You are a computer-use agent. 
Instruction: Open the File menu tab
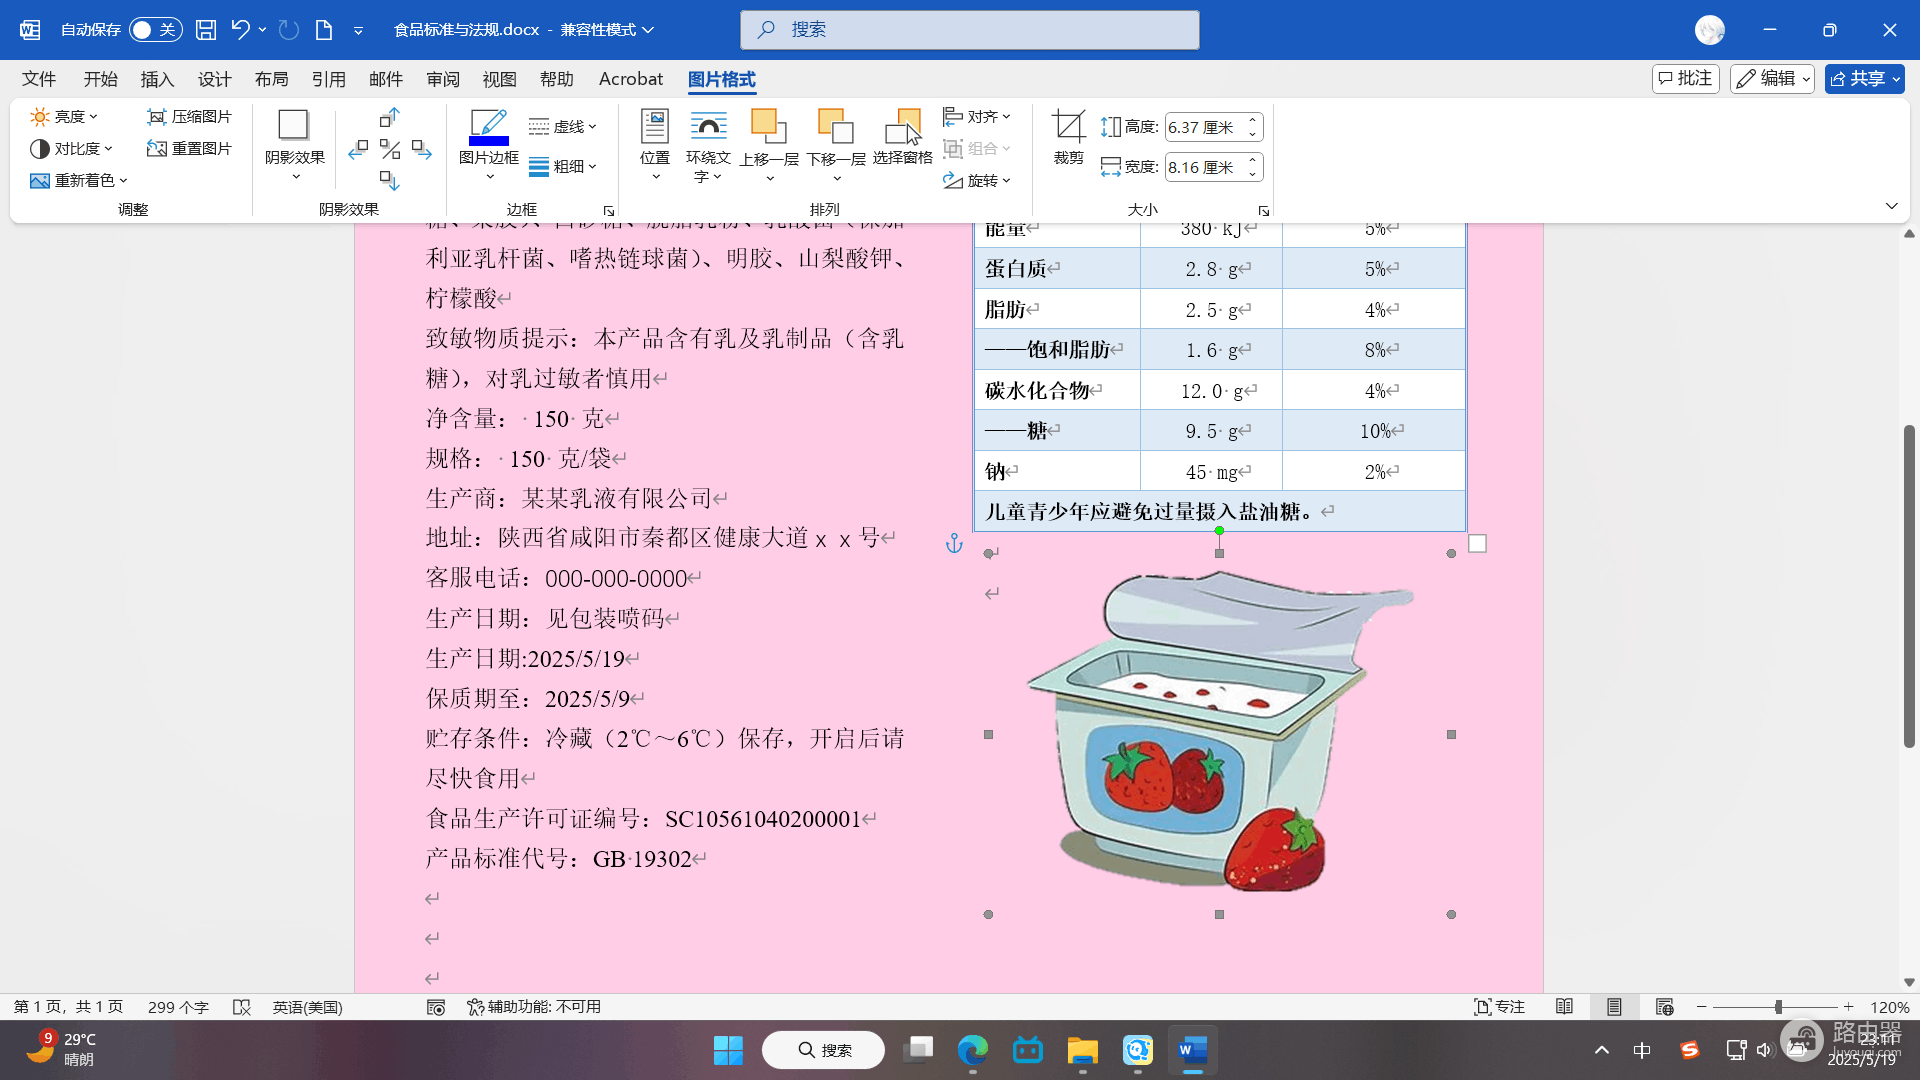pyautogui.click(x=39, y=79)
